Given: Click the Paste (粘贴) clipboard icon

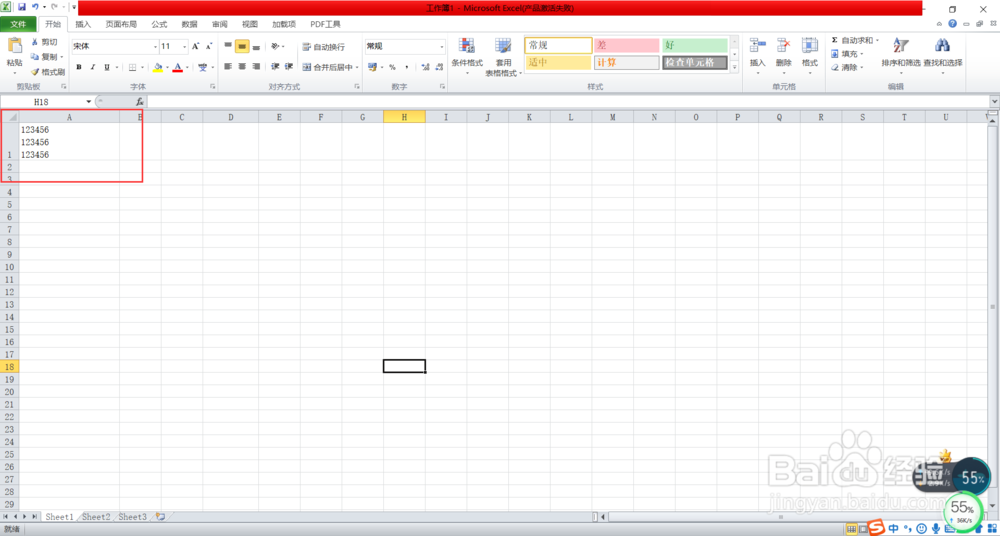Looking at the screenshot, I should (14, 45).
